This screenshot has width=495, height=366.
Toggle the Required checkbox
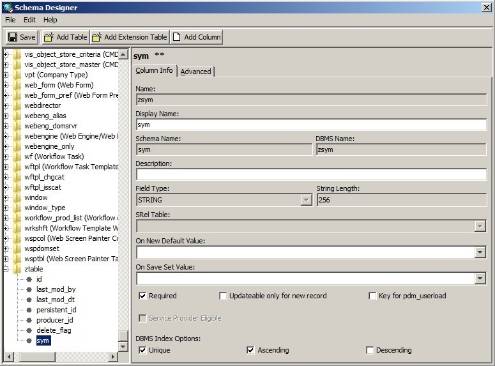coord(142,296)
